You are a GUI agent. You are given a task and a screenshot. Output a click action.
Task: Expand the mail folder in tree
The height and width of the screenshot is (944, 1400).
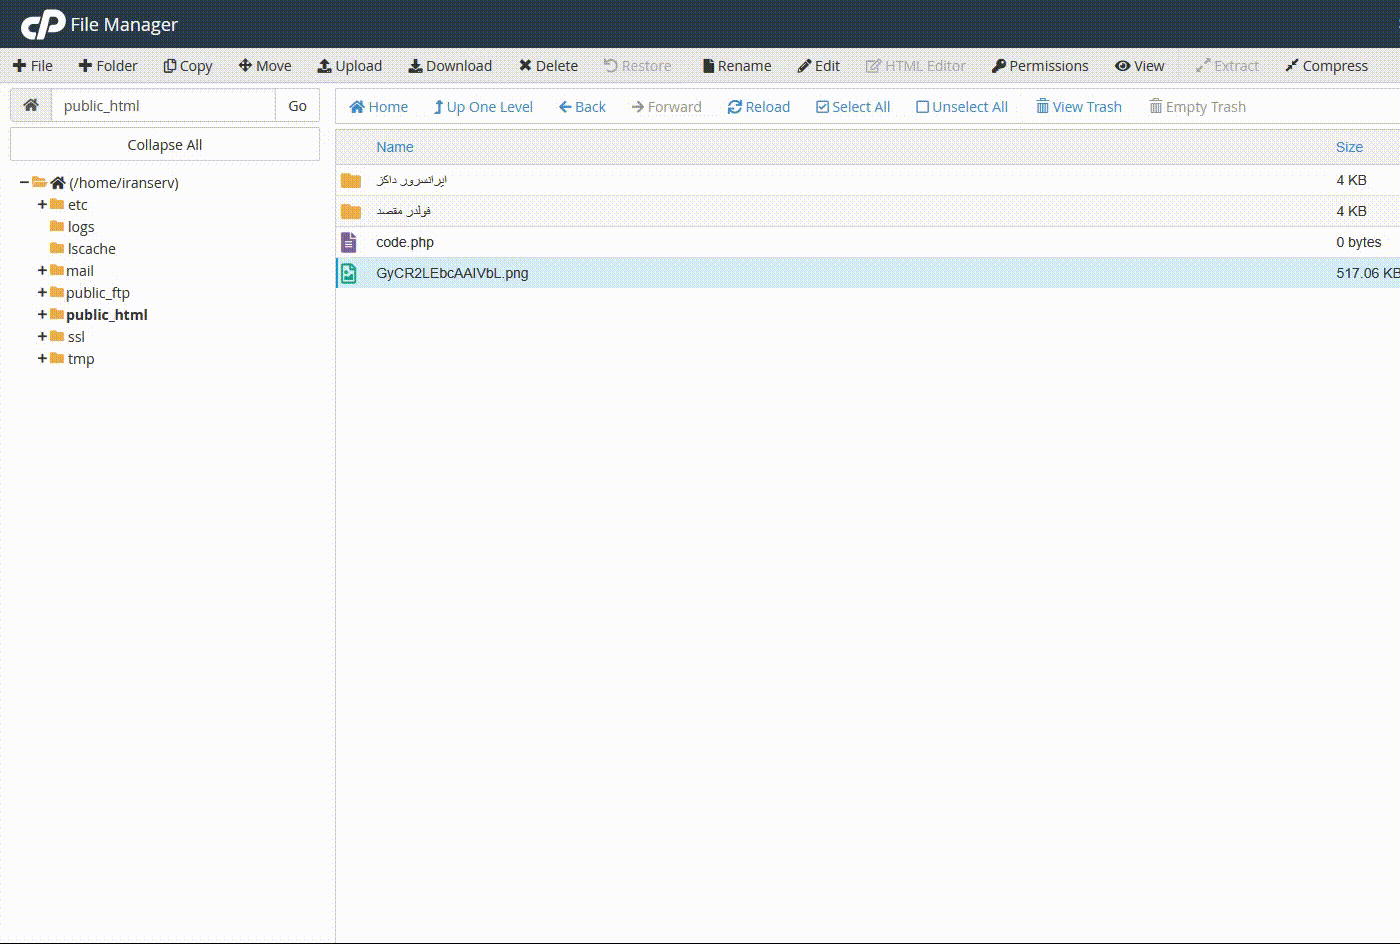[x=42, y=271]
